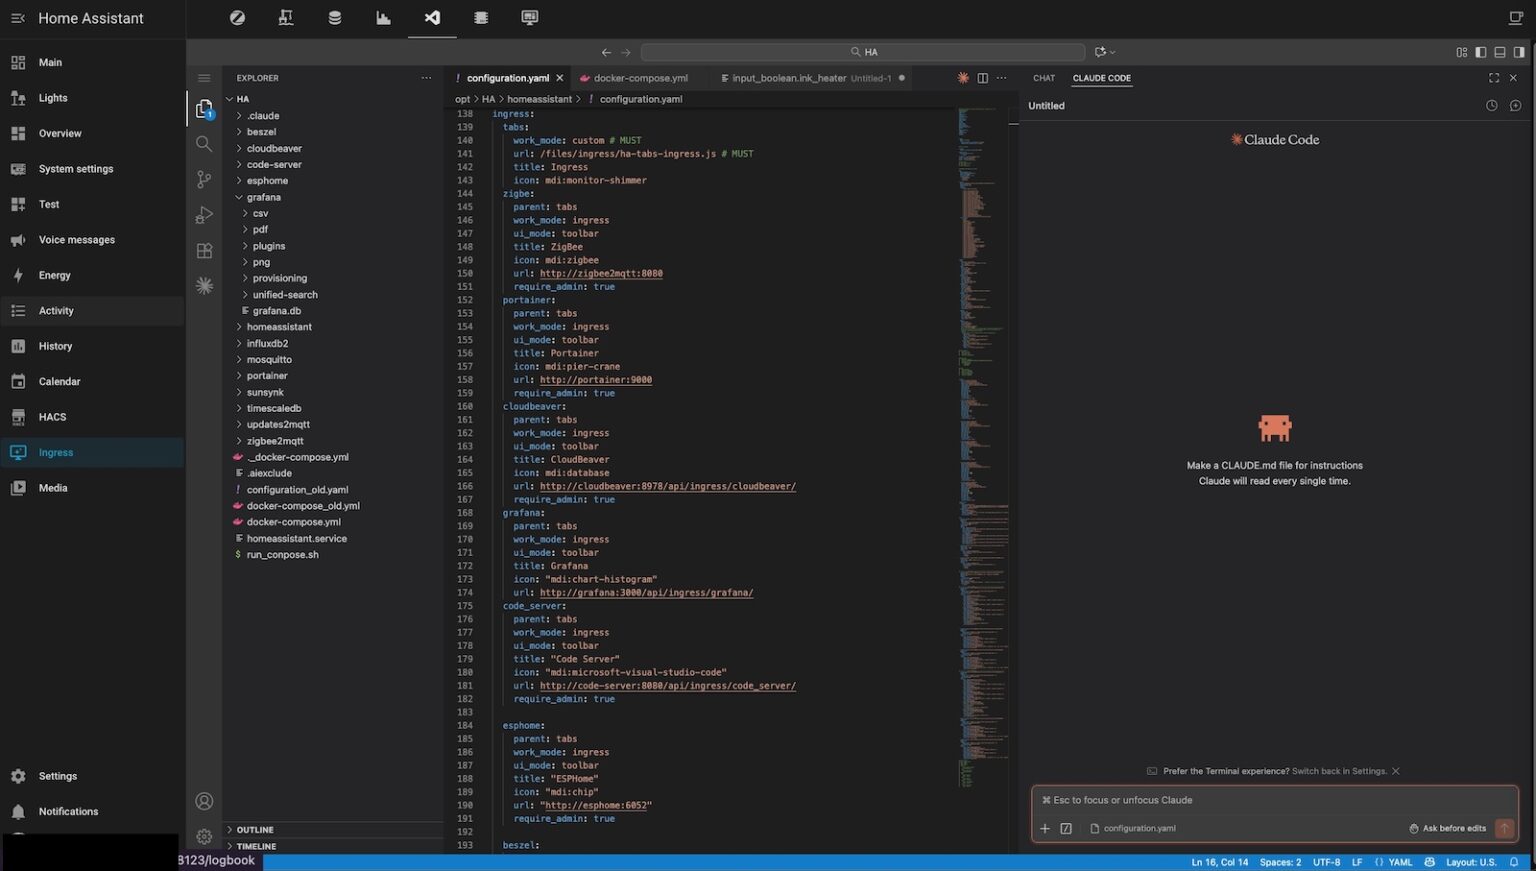Send the message with orange arrow button

point(1504,828)
